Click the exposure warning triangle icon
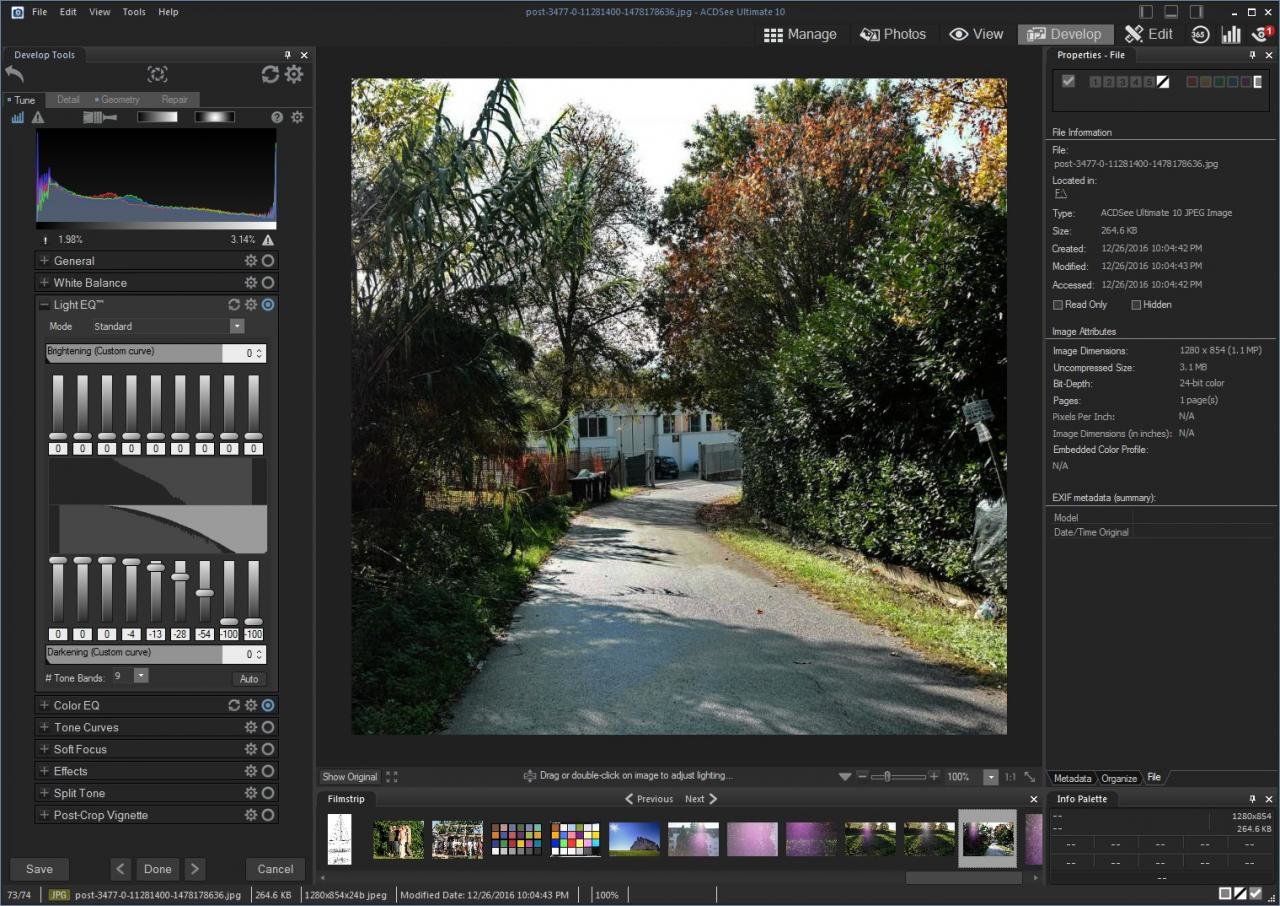Screen dimensions: 1280x906 coord(38,117)
